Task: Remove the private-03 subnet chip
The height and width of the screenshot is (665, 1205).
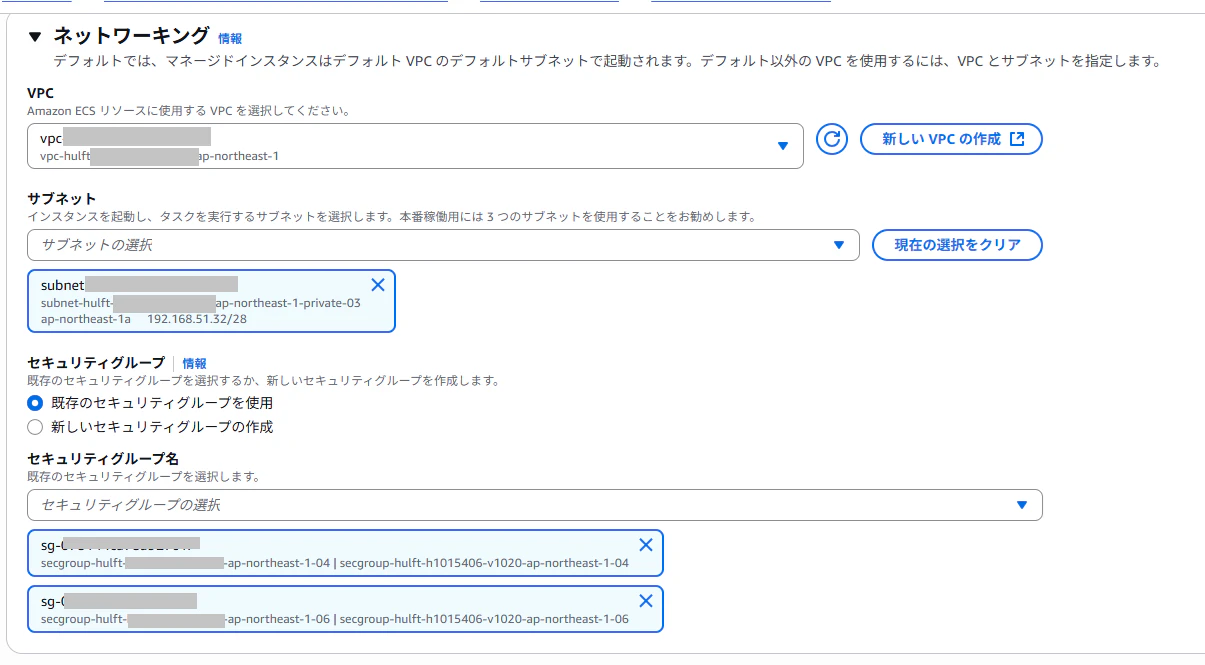Action: 378,285
